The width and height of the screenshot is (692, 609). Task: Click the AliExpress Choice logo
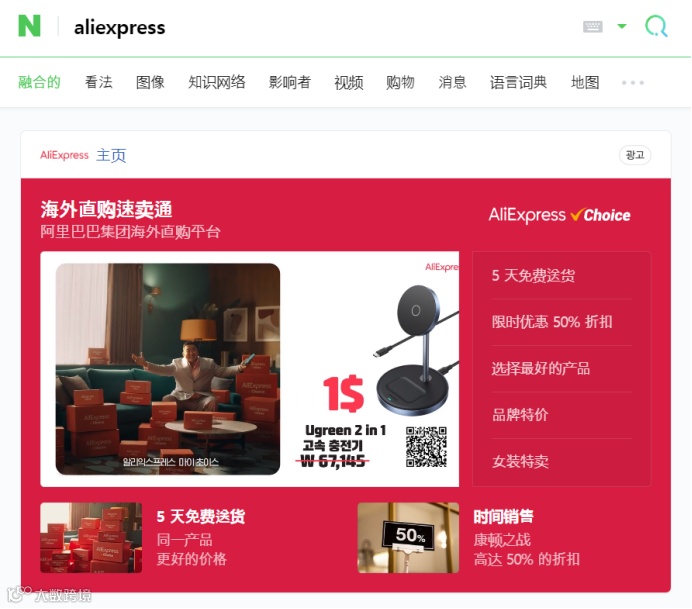[559, 215]
